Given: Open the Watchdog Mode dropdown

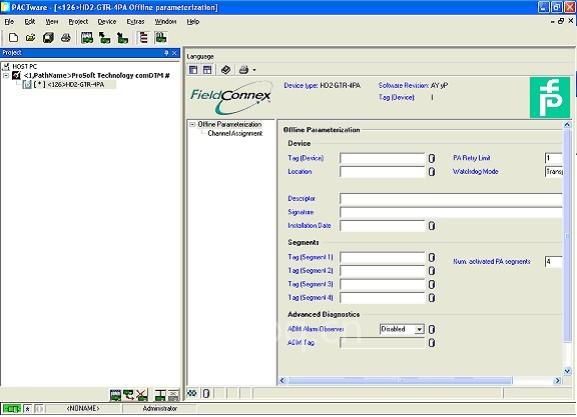Looking at the screenshot, I should coord(553,172).
